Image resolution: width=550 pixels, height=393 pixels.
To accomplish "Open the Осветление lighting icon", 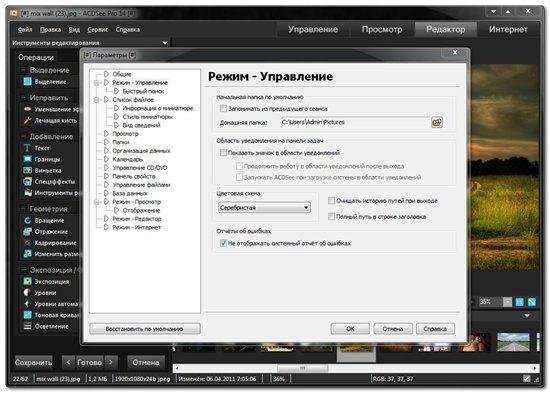I will pyautogui.click(x=27, y=326).
